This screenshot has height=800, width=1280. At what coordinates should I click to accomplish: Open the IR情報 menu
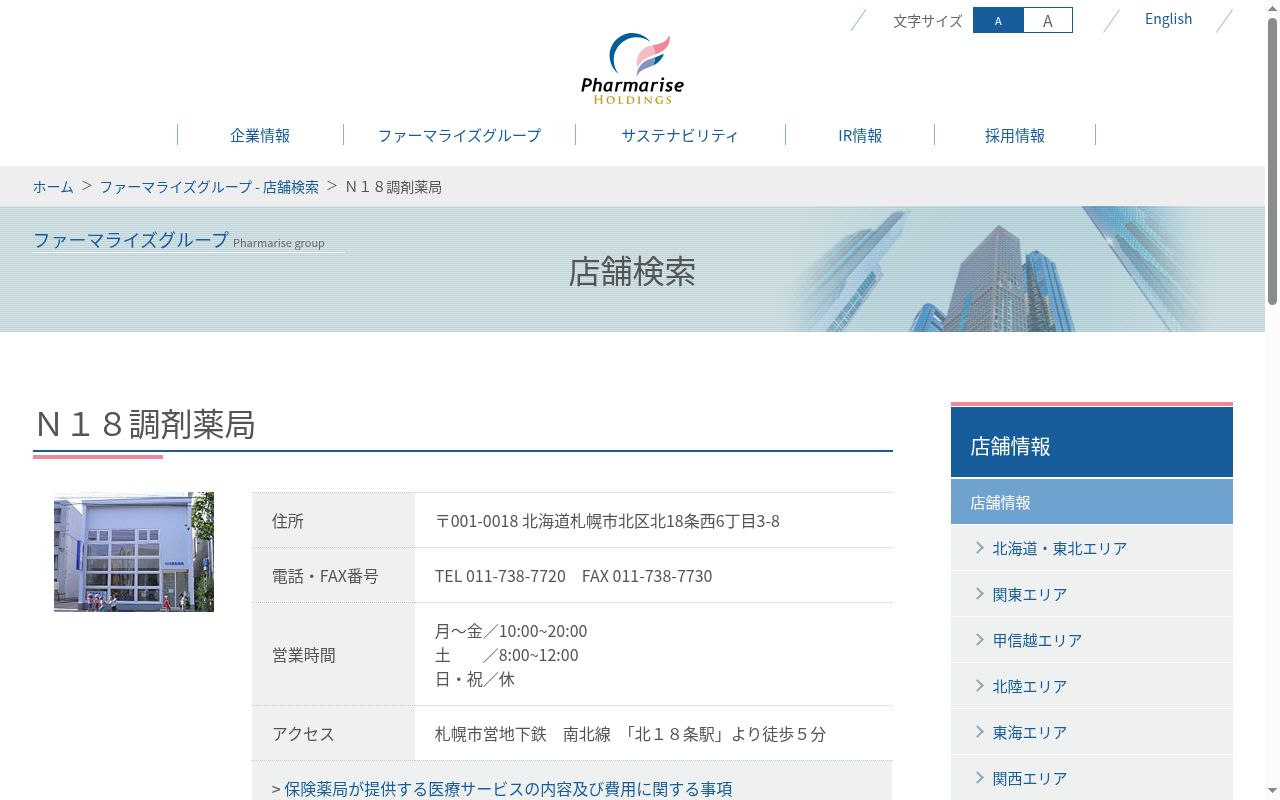(860, 135)
